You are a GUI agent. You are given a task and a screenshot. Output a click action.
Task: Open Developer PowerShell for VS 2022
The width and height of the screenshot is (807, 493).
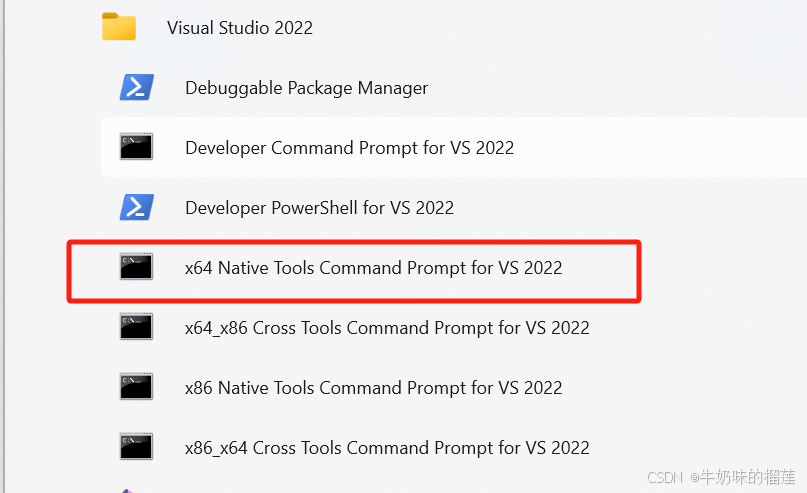click(320, 208)
